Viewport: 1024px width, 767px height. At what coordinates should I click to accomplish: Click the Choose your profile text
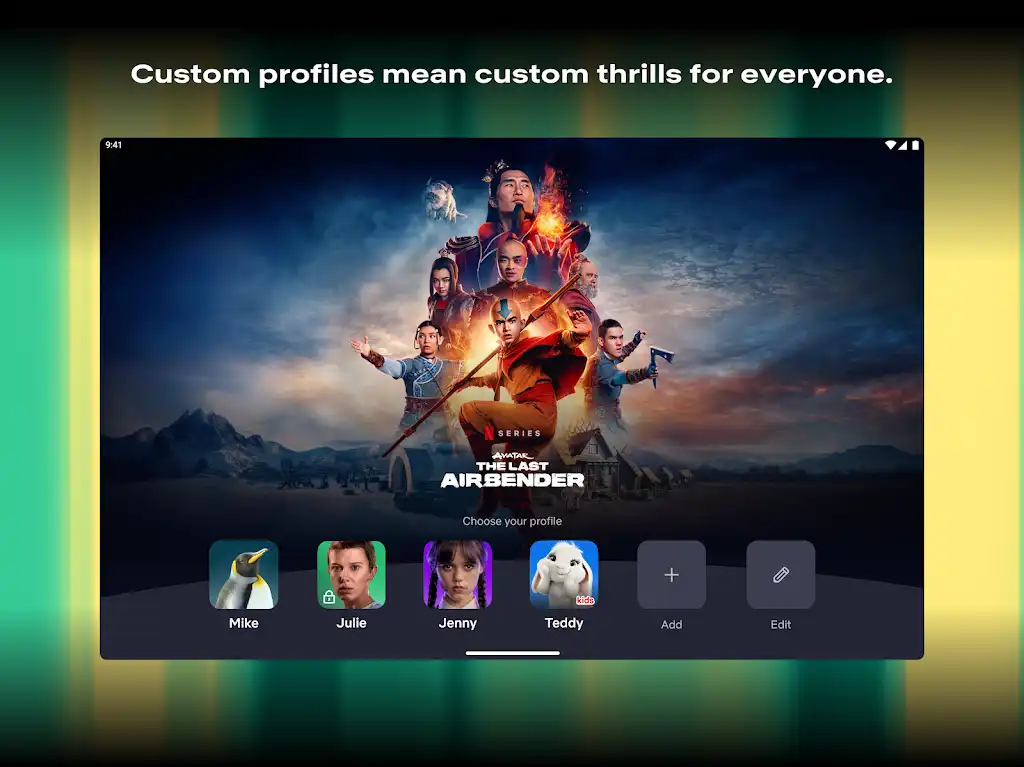(512, 521)
